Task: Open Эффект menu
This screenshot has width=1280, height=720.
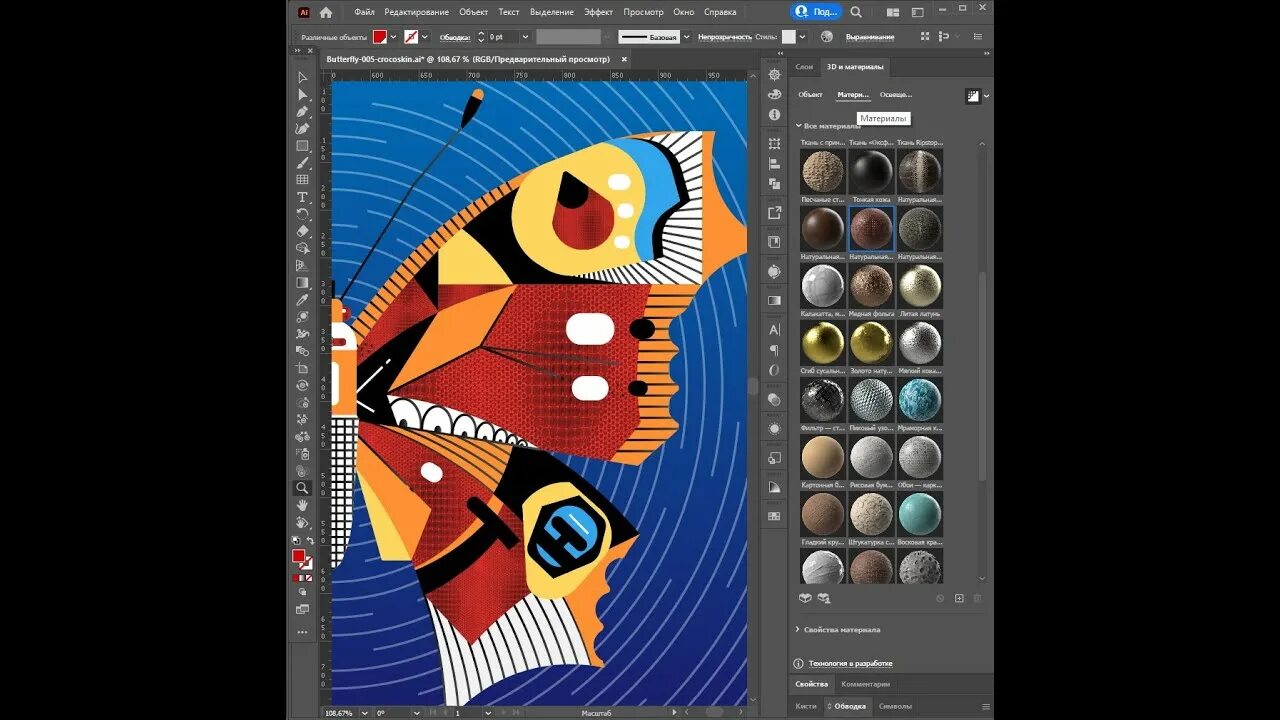Action: point(598,12)
